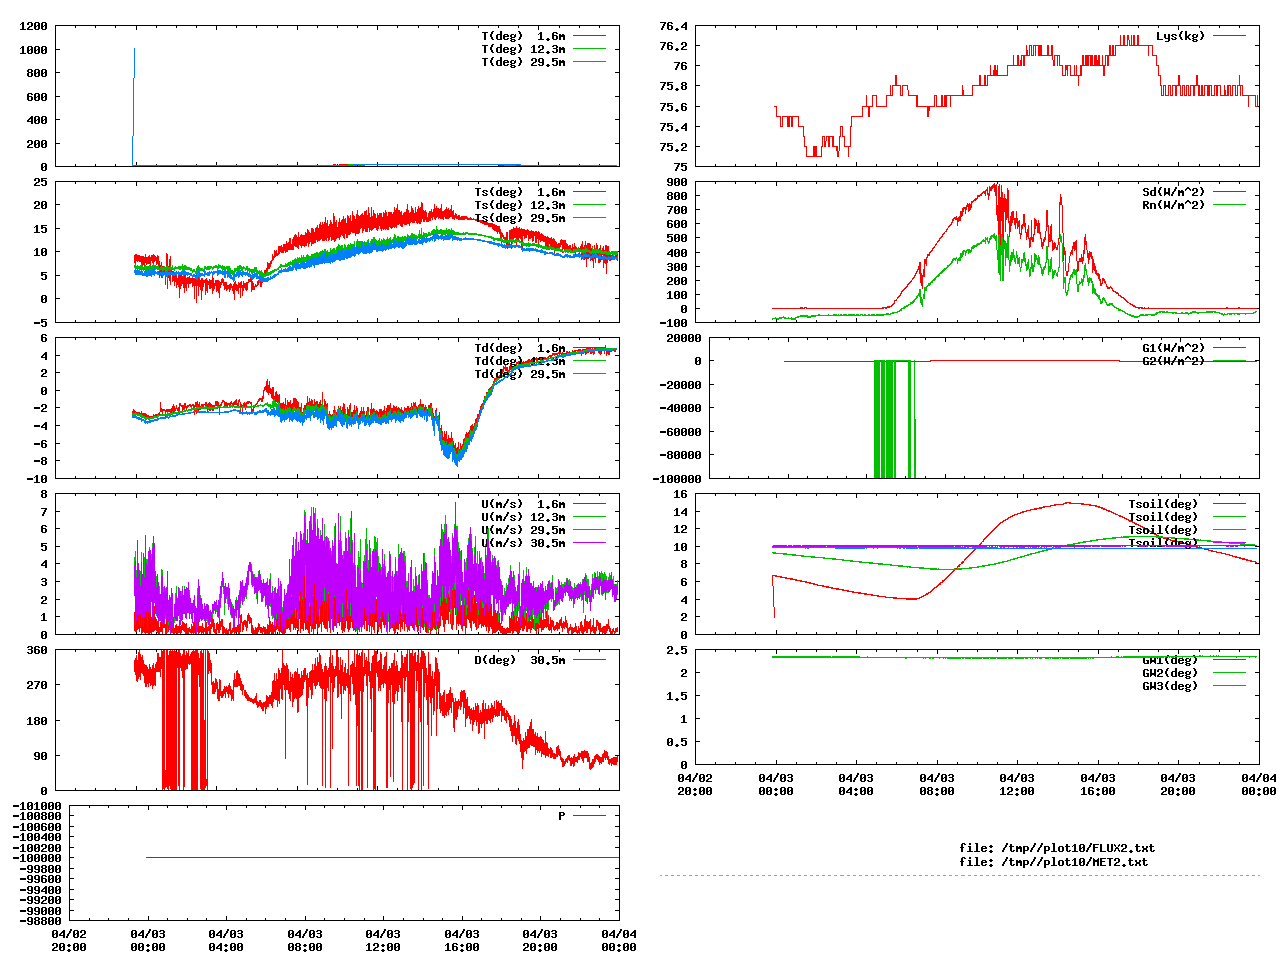Pick the "U(m/s) 29.5m" legend entry
This screenshot has width=1280, height=960.
523,530
